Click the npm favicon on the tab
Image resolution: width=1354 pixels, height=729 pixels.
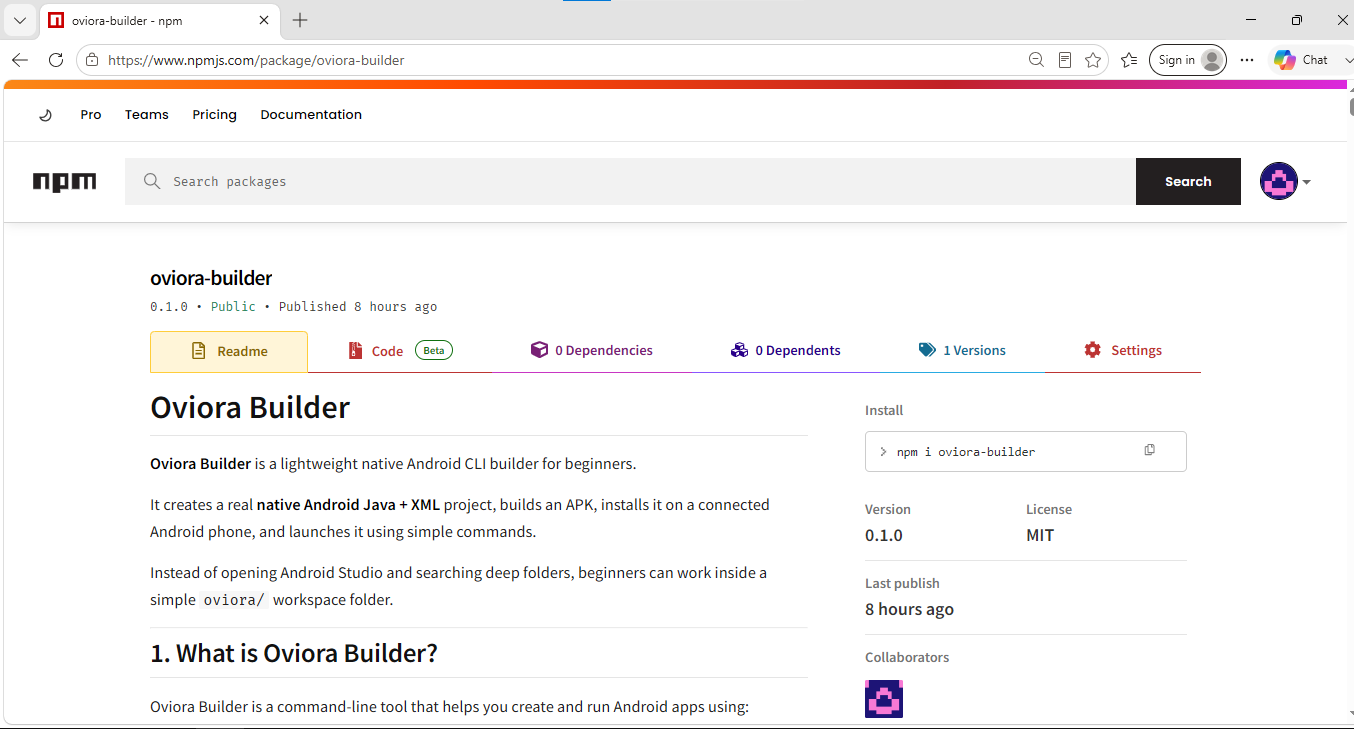pos(56,20)
